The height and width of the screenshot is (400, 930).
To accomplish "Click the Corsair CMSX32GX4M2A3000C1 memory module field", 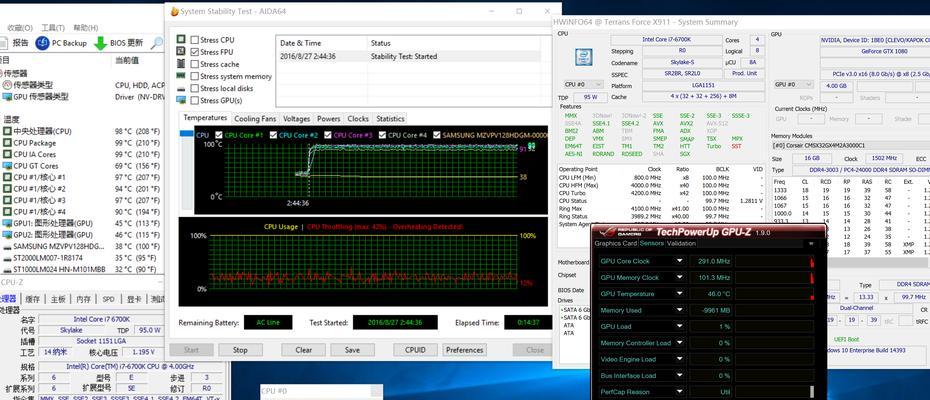I will point(851,145).
